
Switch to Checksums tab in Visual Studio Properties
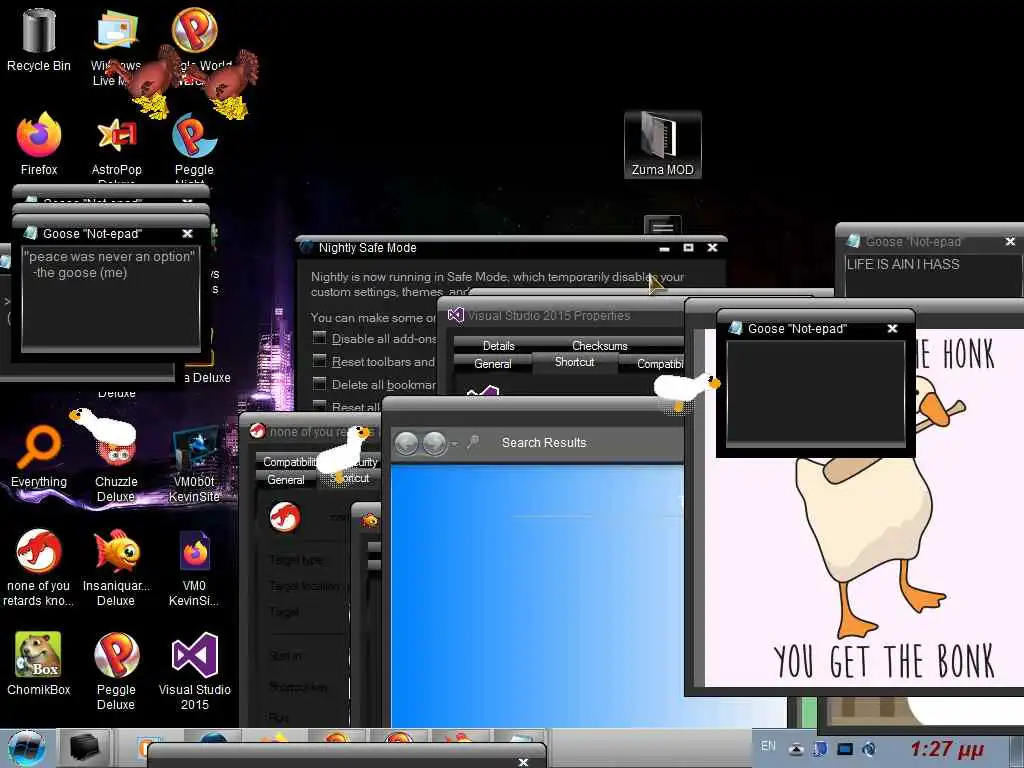pyautogui.click(x=600, y=345)
